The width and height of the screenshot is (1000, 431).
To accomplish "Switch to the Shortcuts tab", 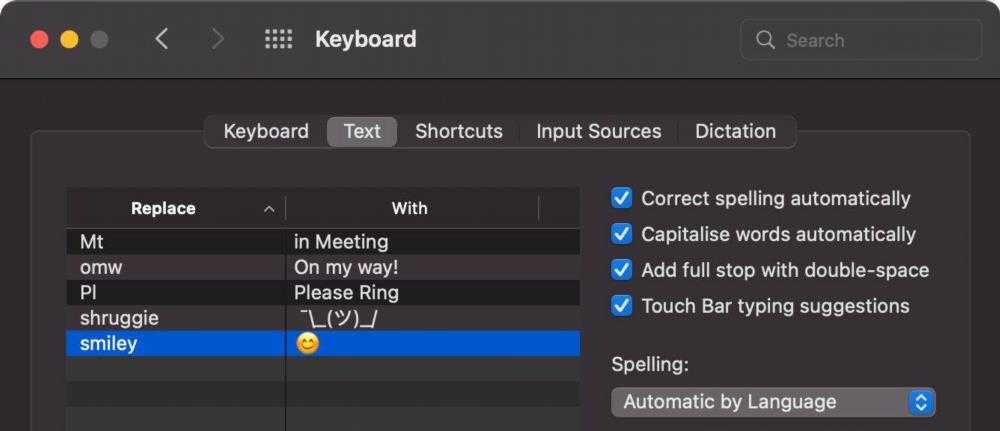I will [459, 131].
